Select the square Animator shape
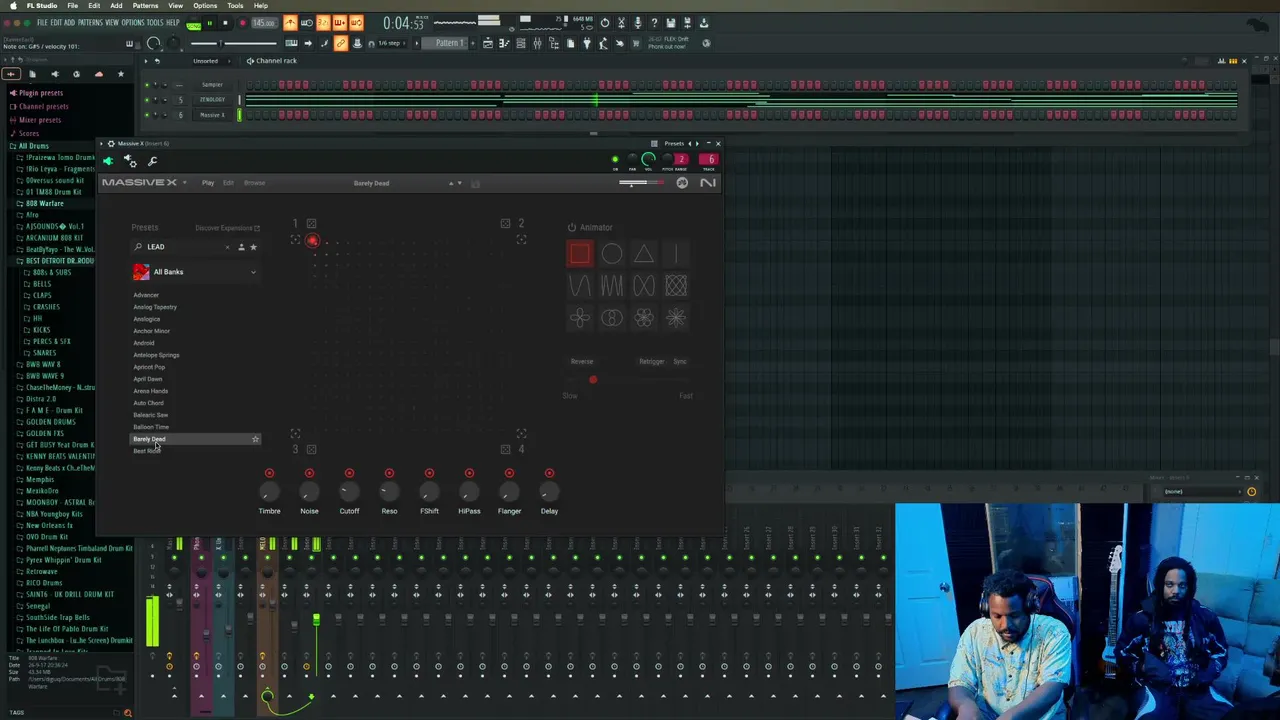This screenshot has width=1280, height=720. coord(580,254)
